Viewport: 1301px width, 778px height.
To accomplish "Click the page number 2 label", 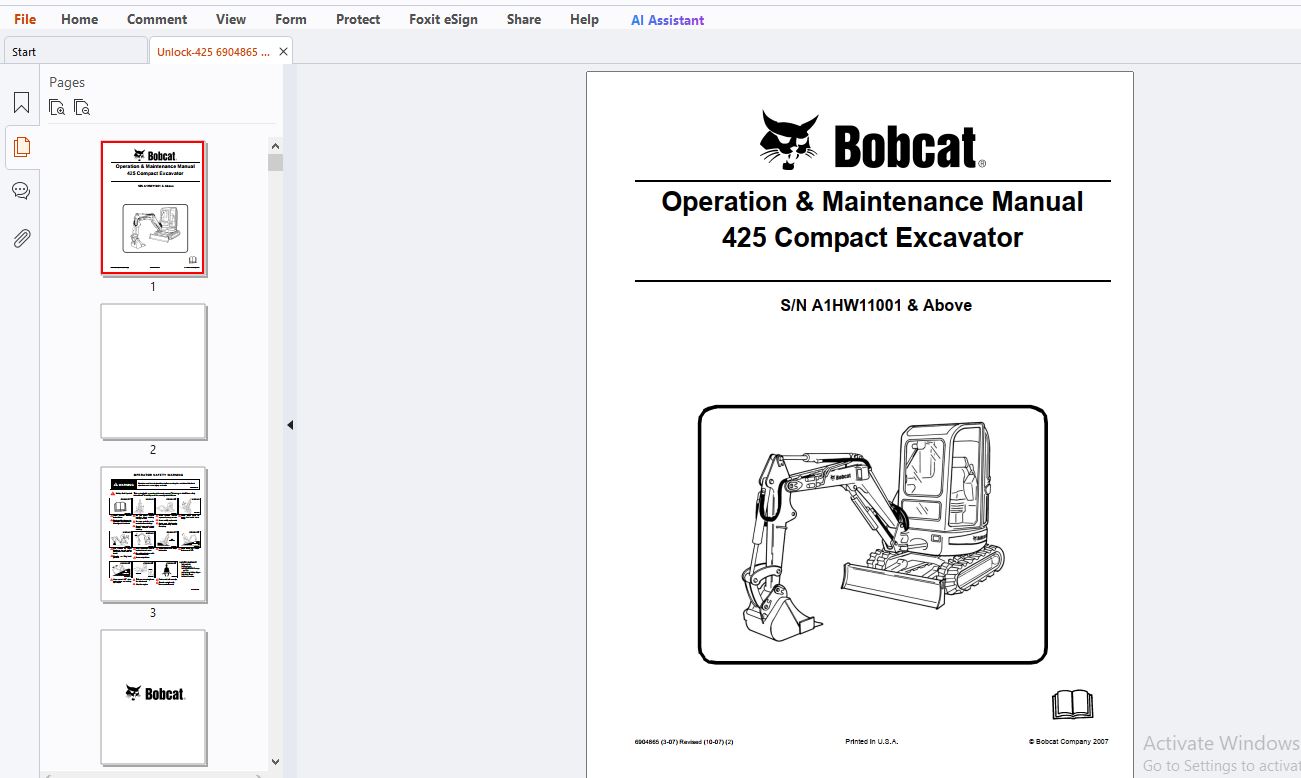I will click(x=153, y=450).
